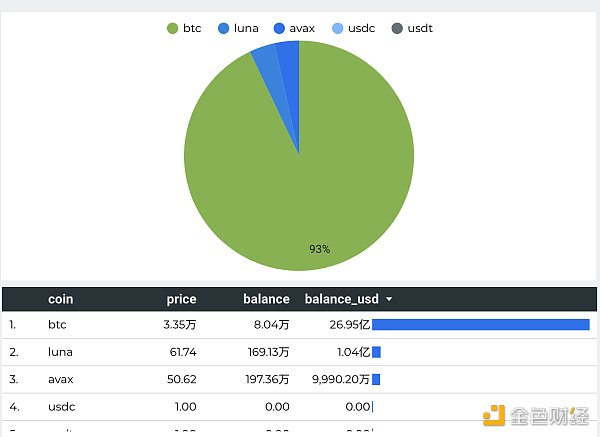The height and width of the screenshot is (437, 600).
Task: Select the luna row coin cell
Action: [x=60, y=352]
